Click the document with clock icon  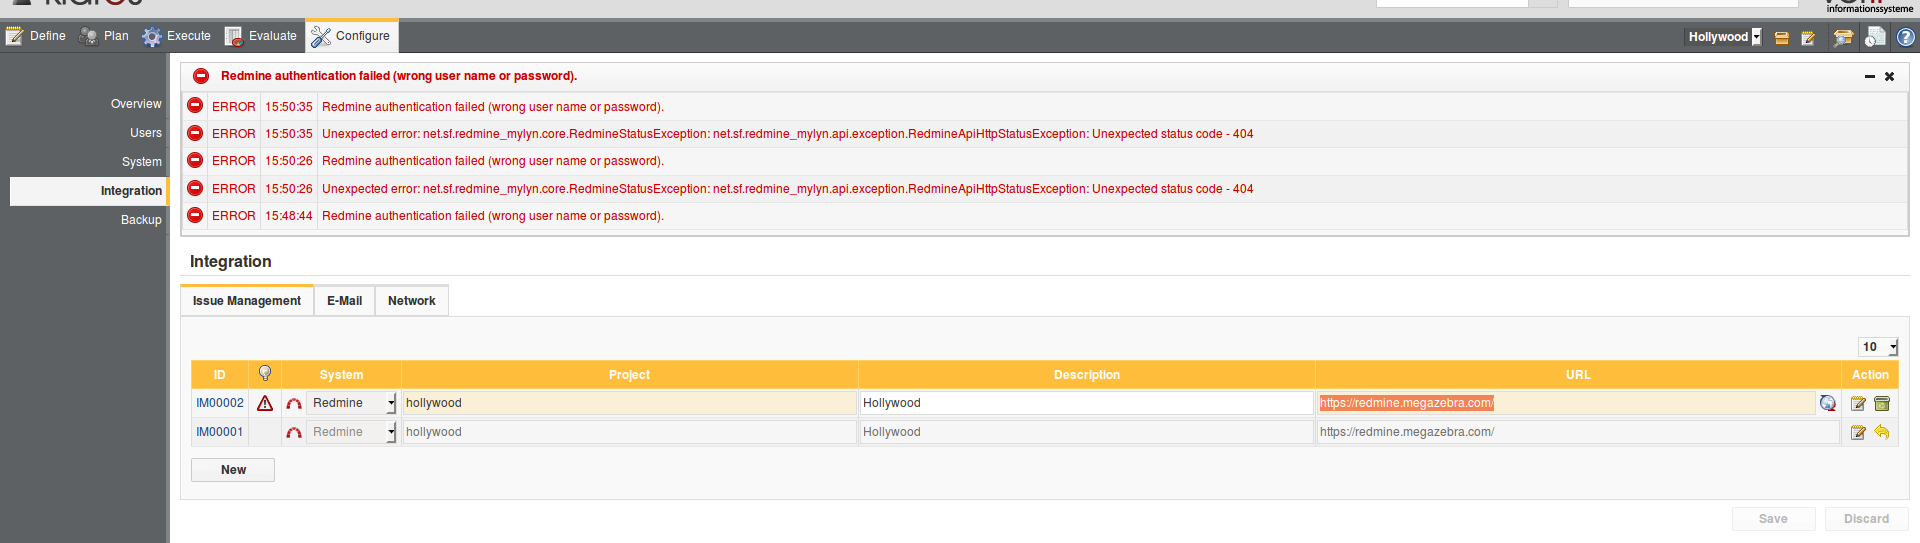1875,37
